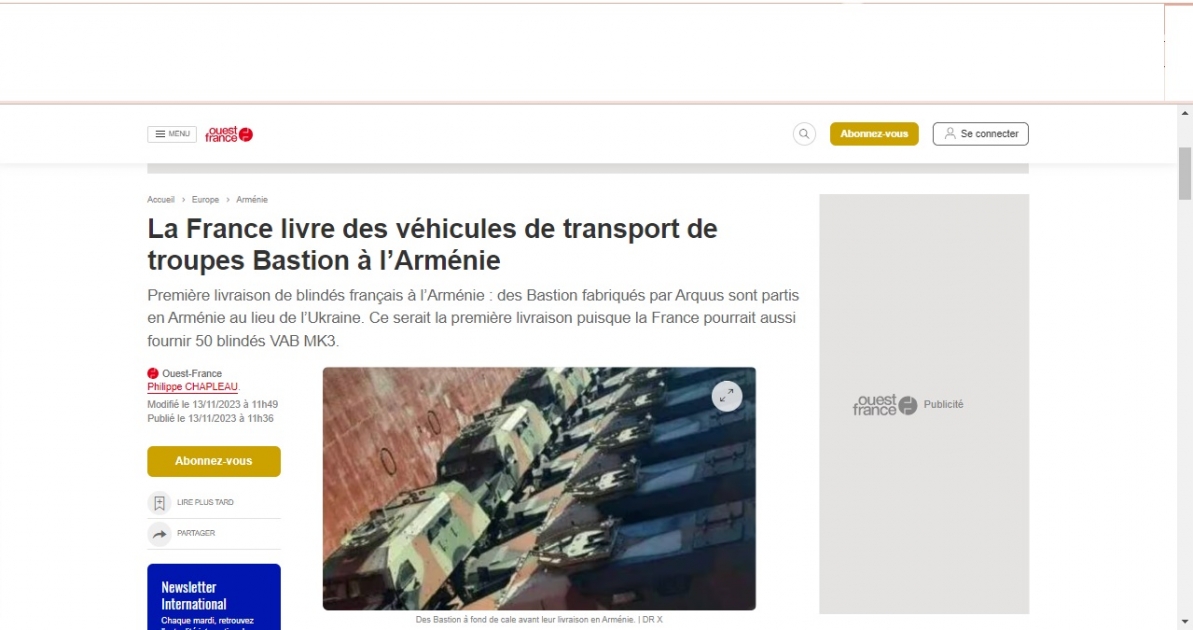Open Arménie breadcrumb link

tap(252, 199)
